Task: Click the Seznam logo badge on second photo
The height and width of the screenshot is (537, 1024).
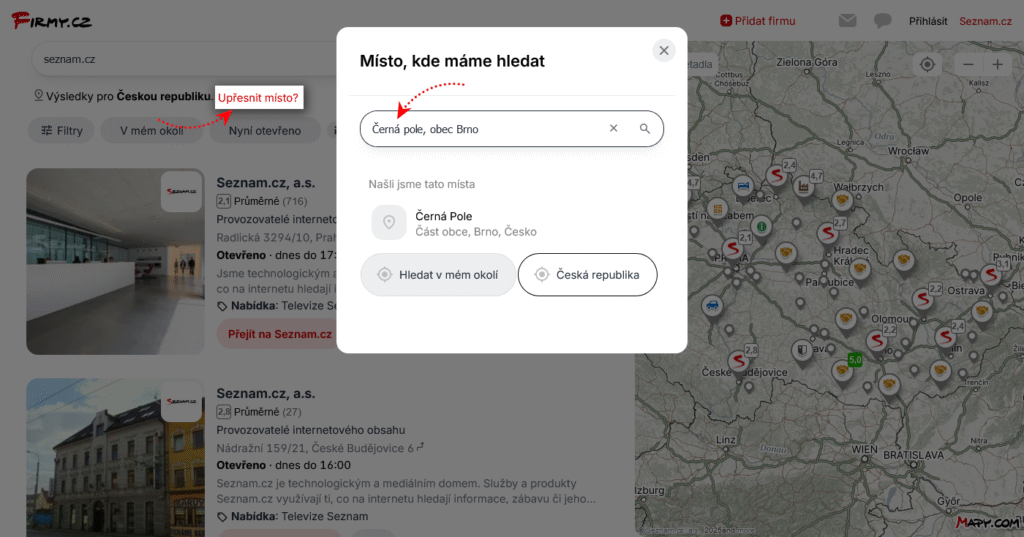Action: [x=182, y=401]
